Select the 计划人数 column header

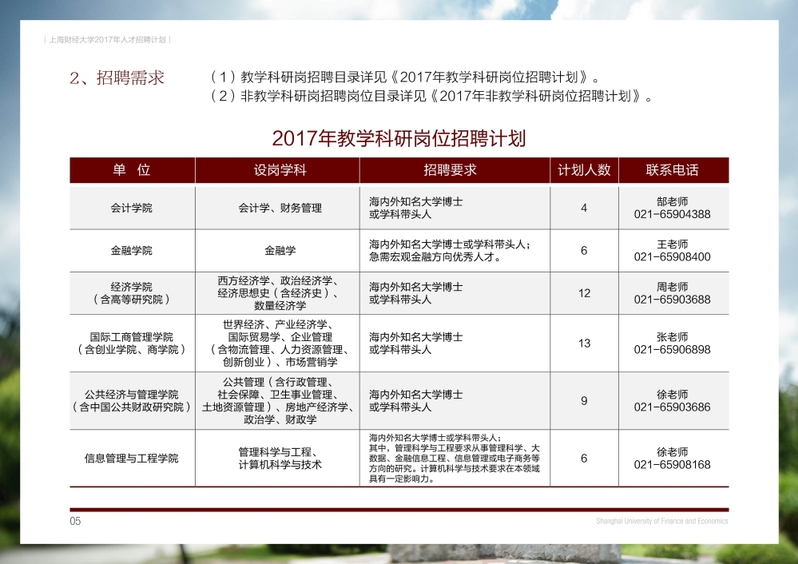[584, 170]
